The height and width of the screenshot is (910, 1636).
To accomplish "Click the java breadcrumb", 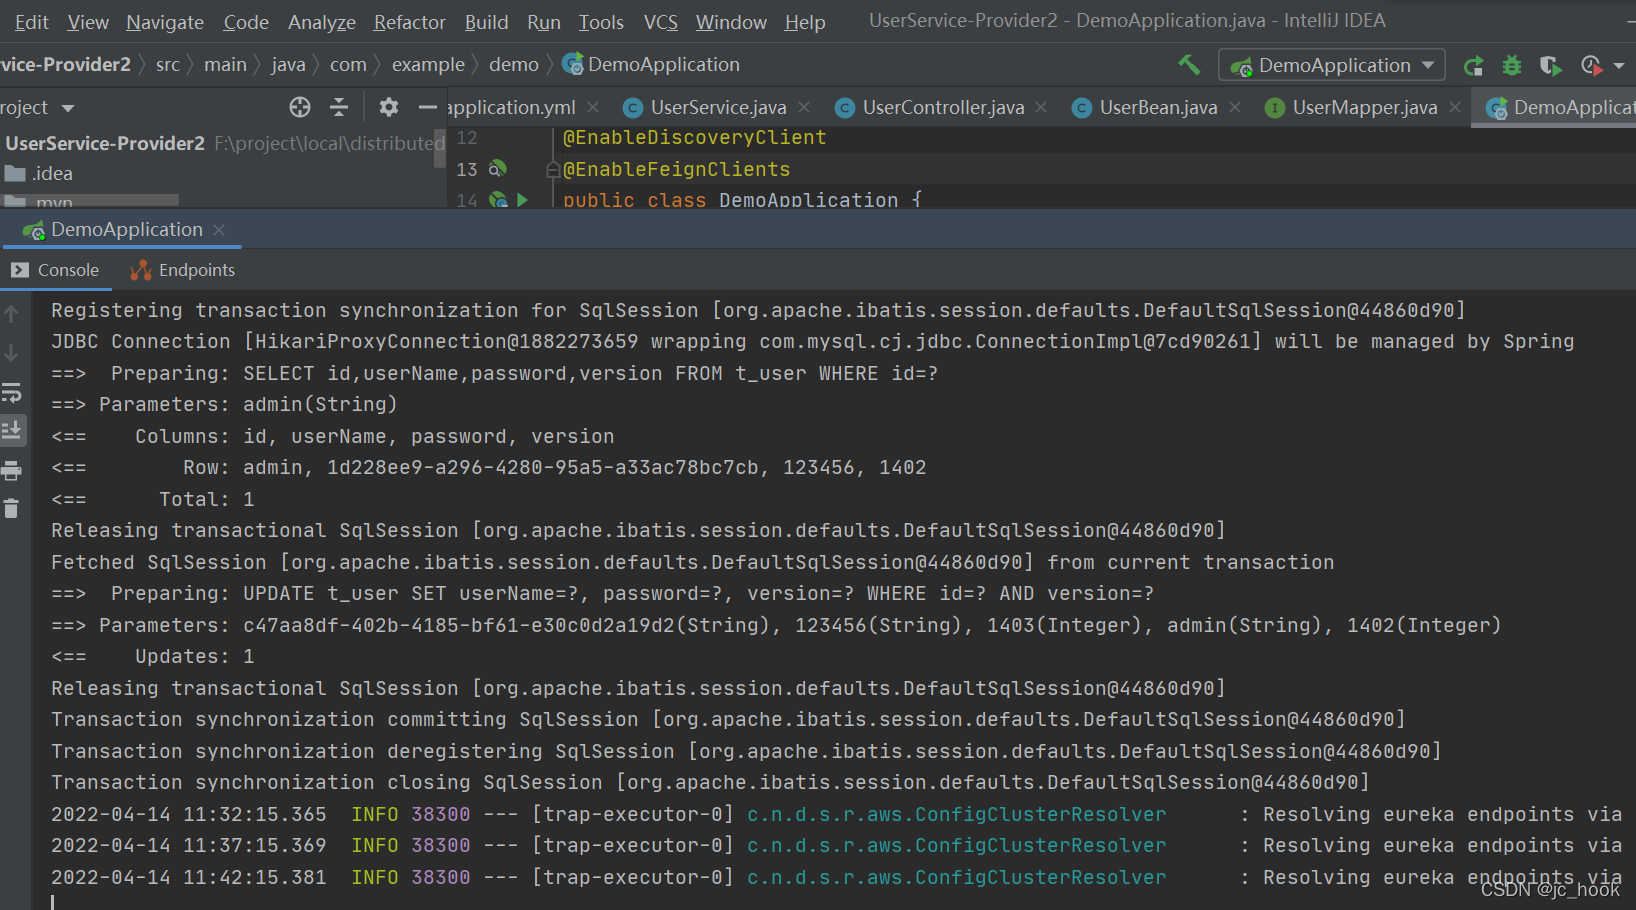I will 288,65.
